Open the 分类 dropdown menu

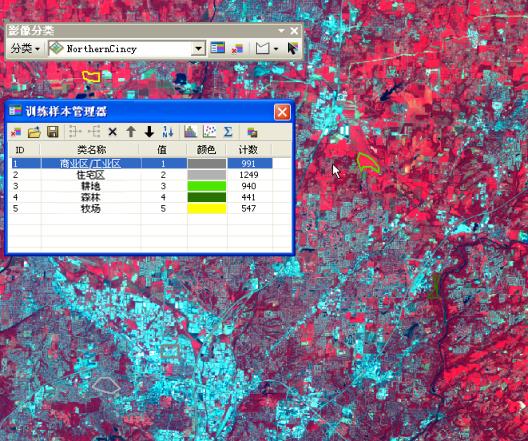pyautogui.click(x=25, y=49)
